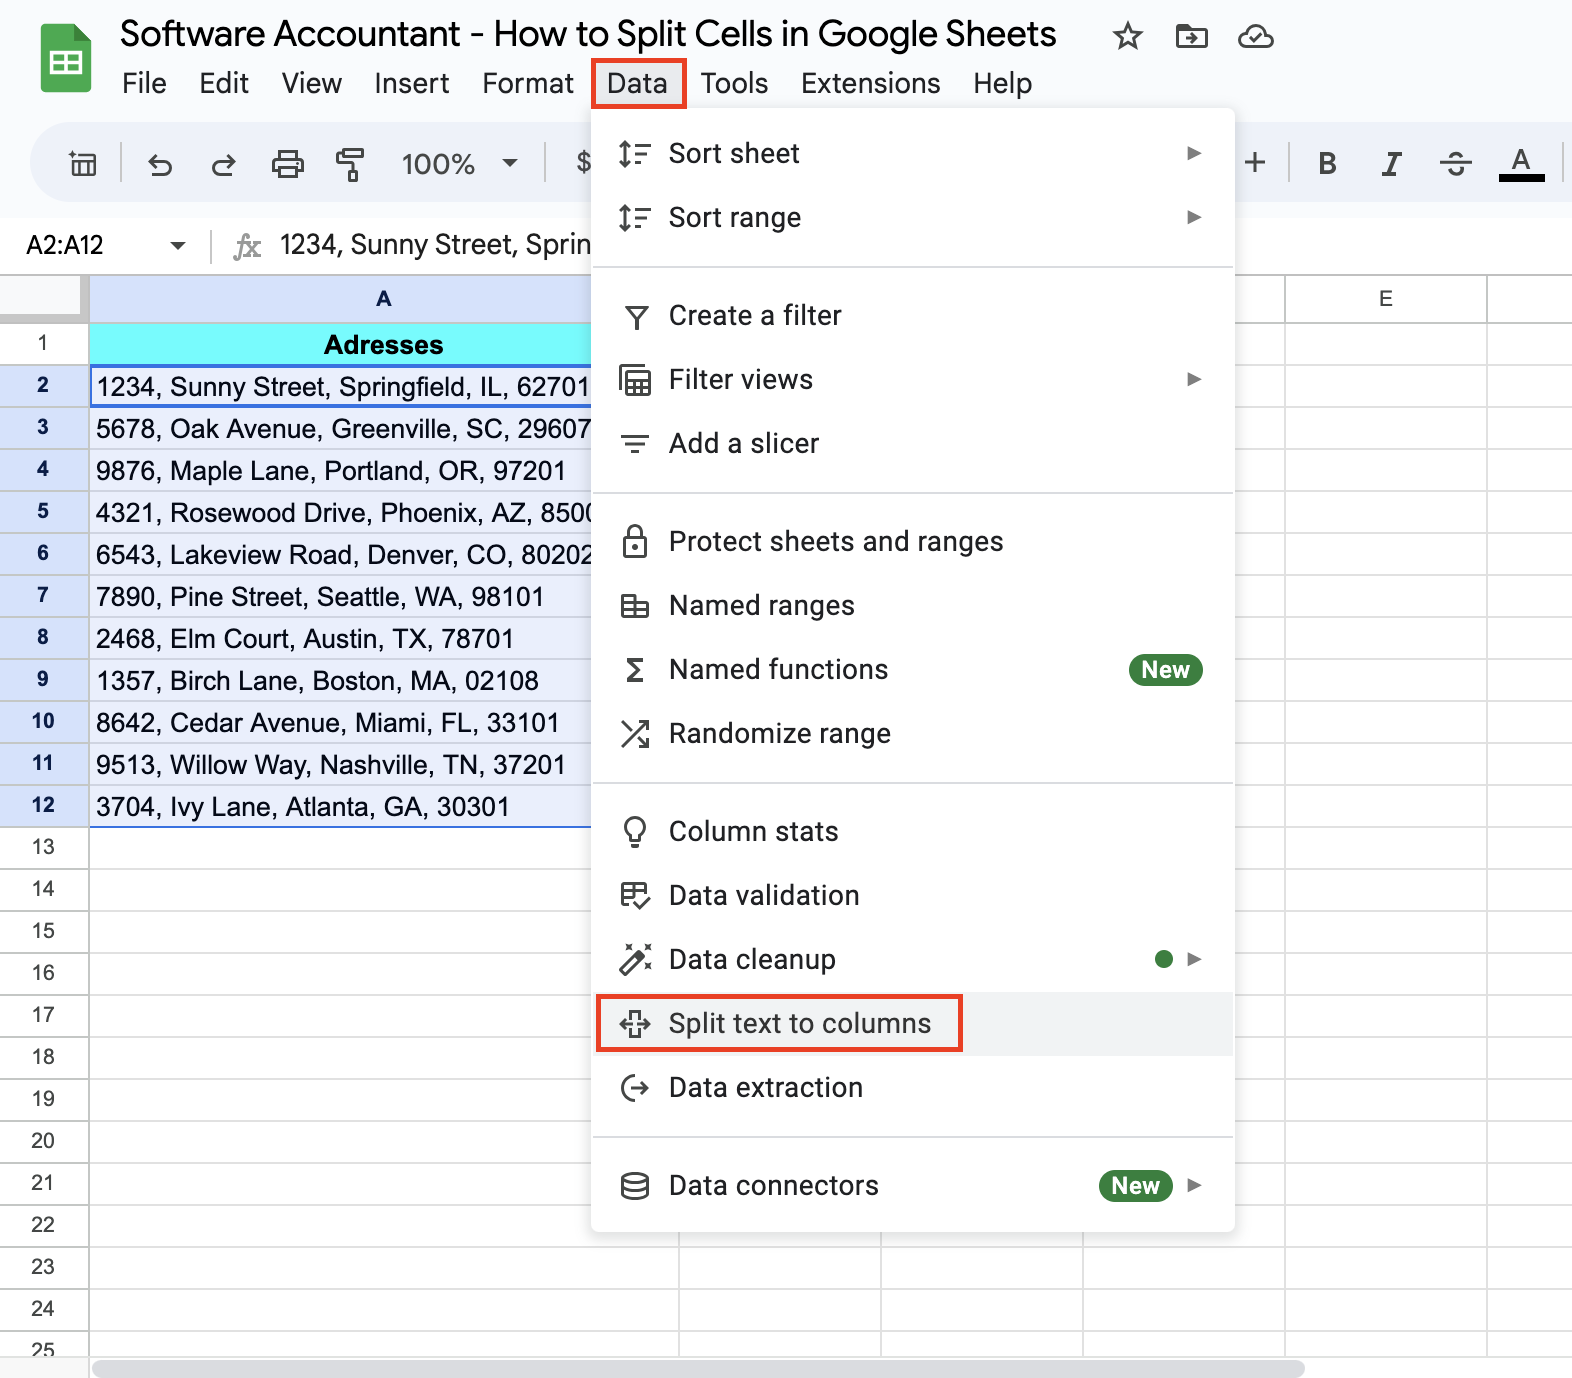Open the Tools menu
This screenshot has width=1572, height=1378.
pos(734,83)
